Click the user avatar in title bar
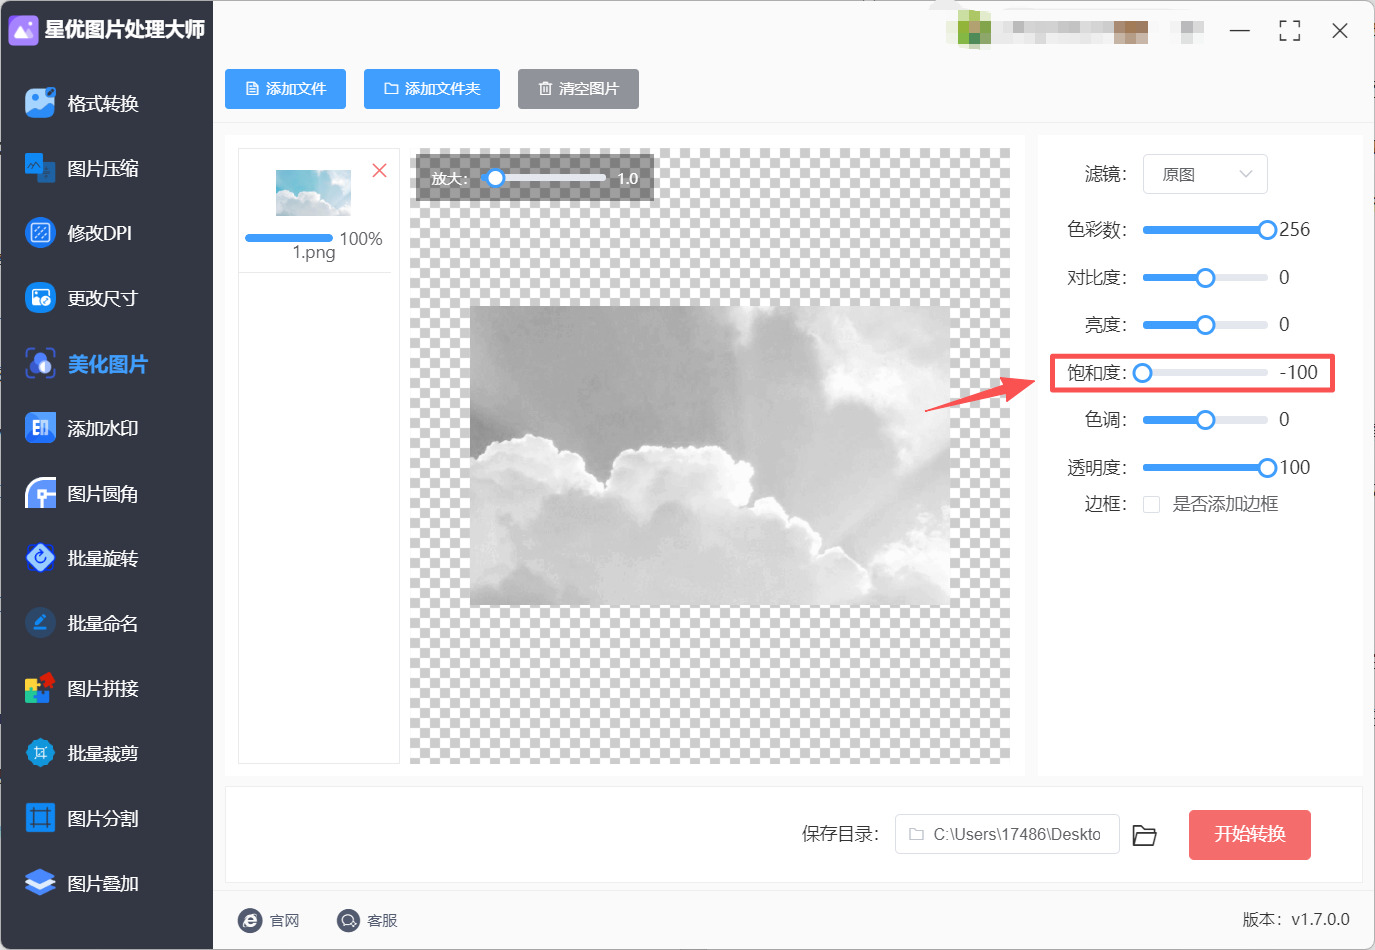 click(x=974, y=29)
